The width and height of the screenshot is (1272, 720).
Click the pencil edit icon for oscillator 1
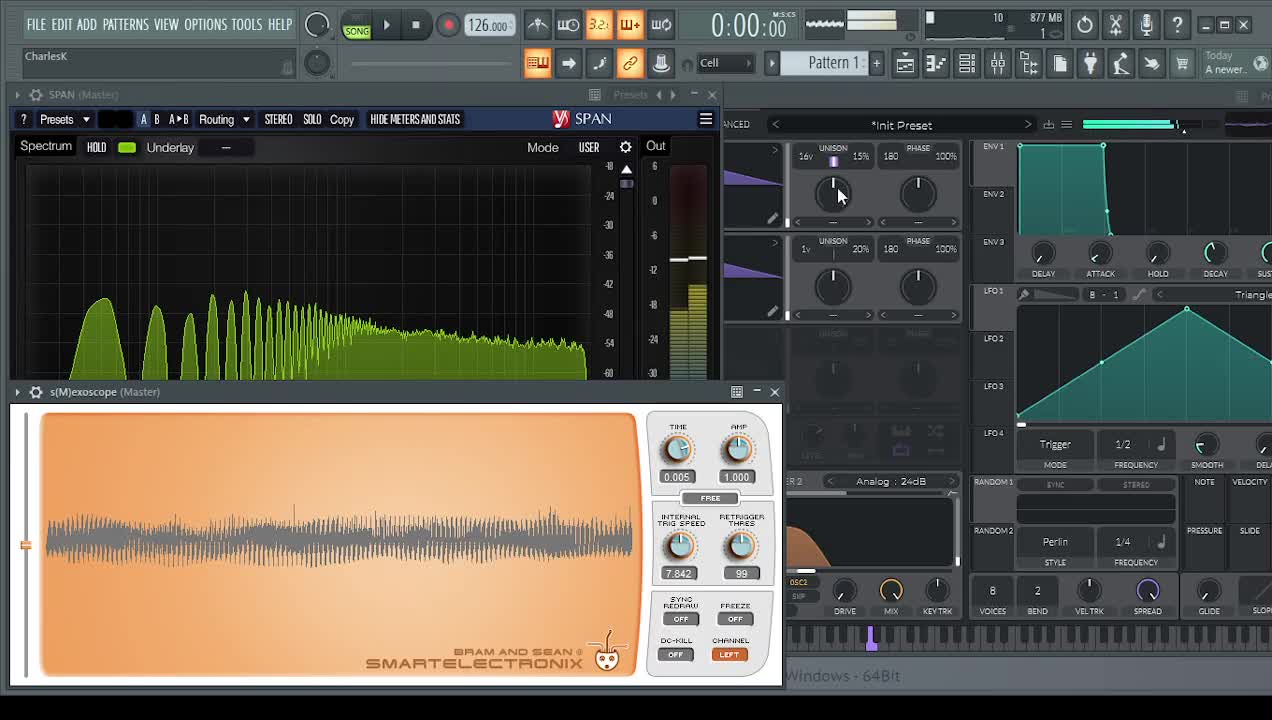[772, 218]
